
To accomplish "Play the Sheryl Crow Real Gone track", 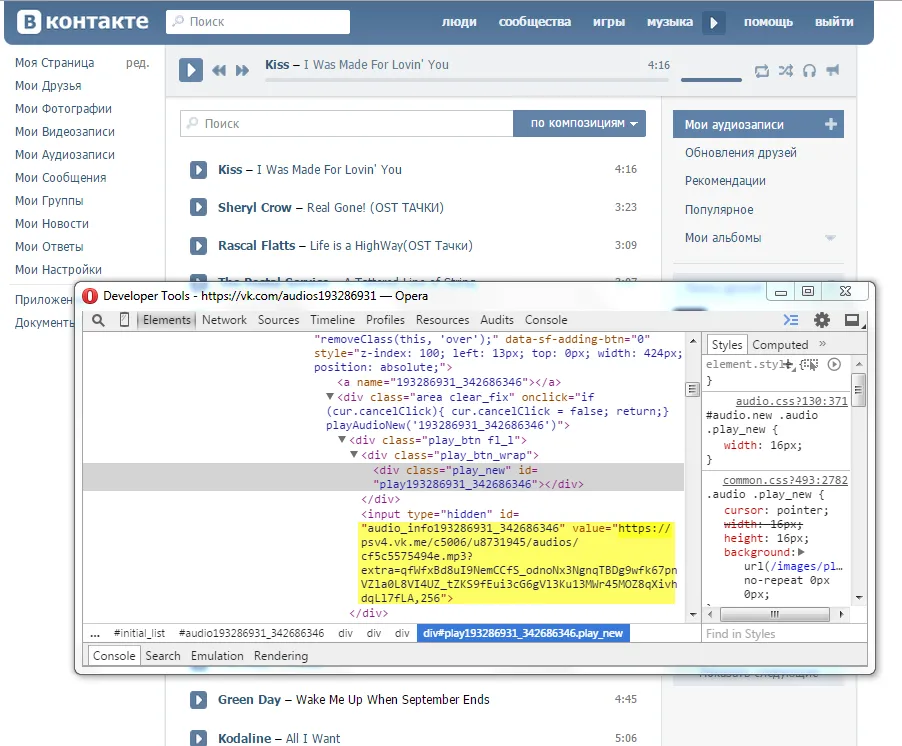I will (199, 208).
